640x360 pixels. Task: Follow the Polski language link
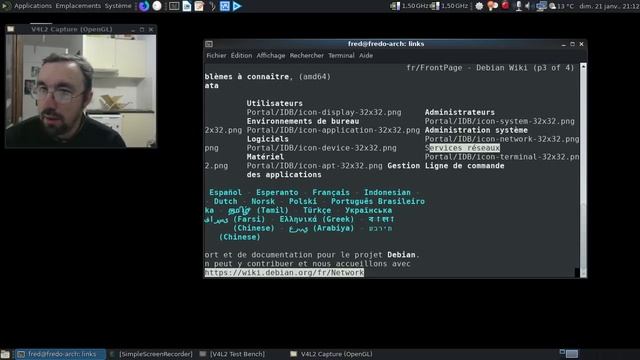[x=303, y=201]
